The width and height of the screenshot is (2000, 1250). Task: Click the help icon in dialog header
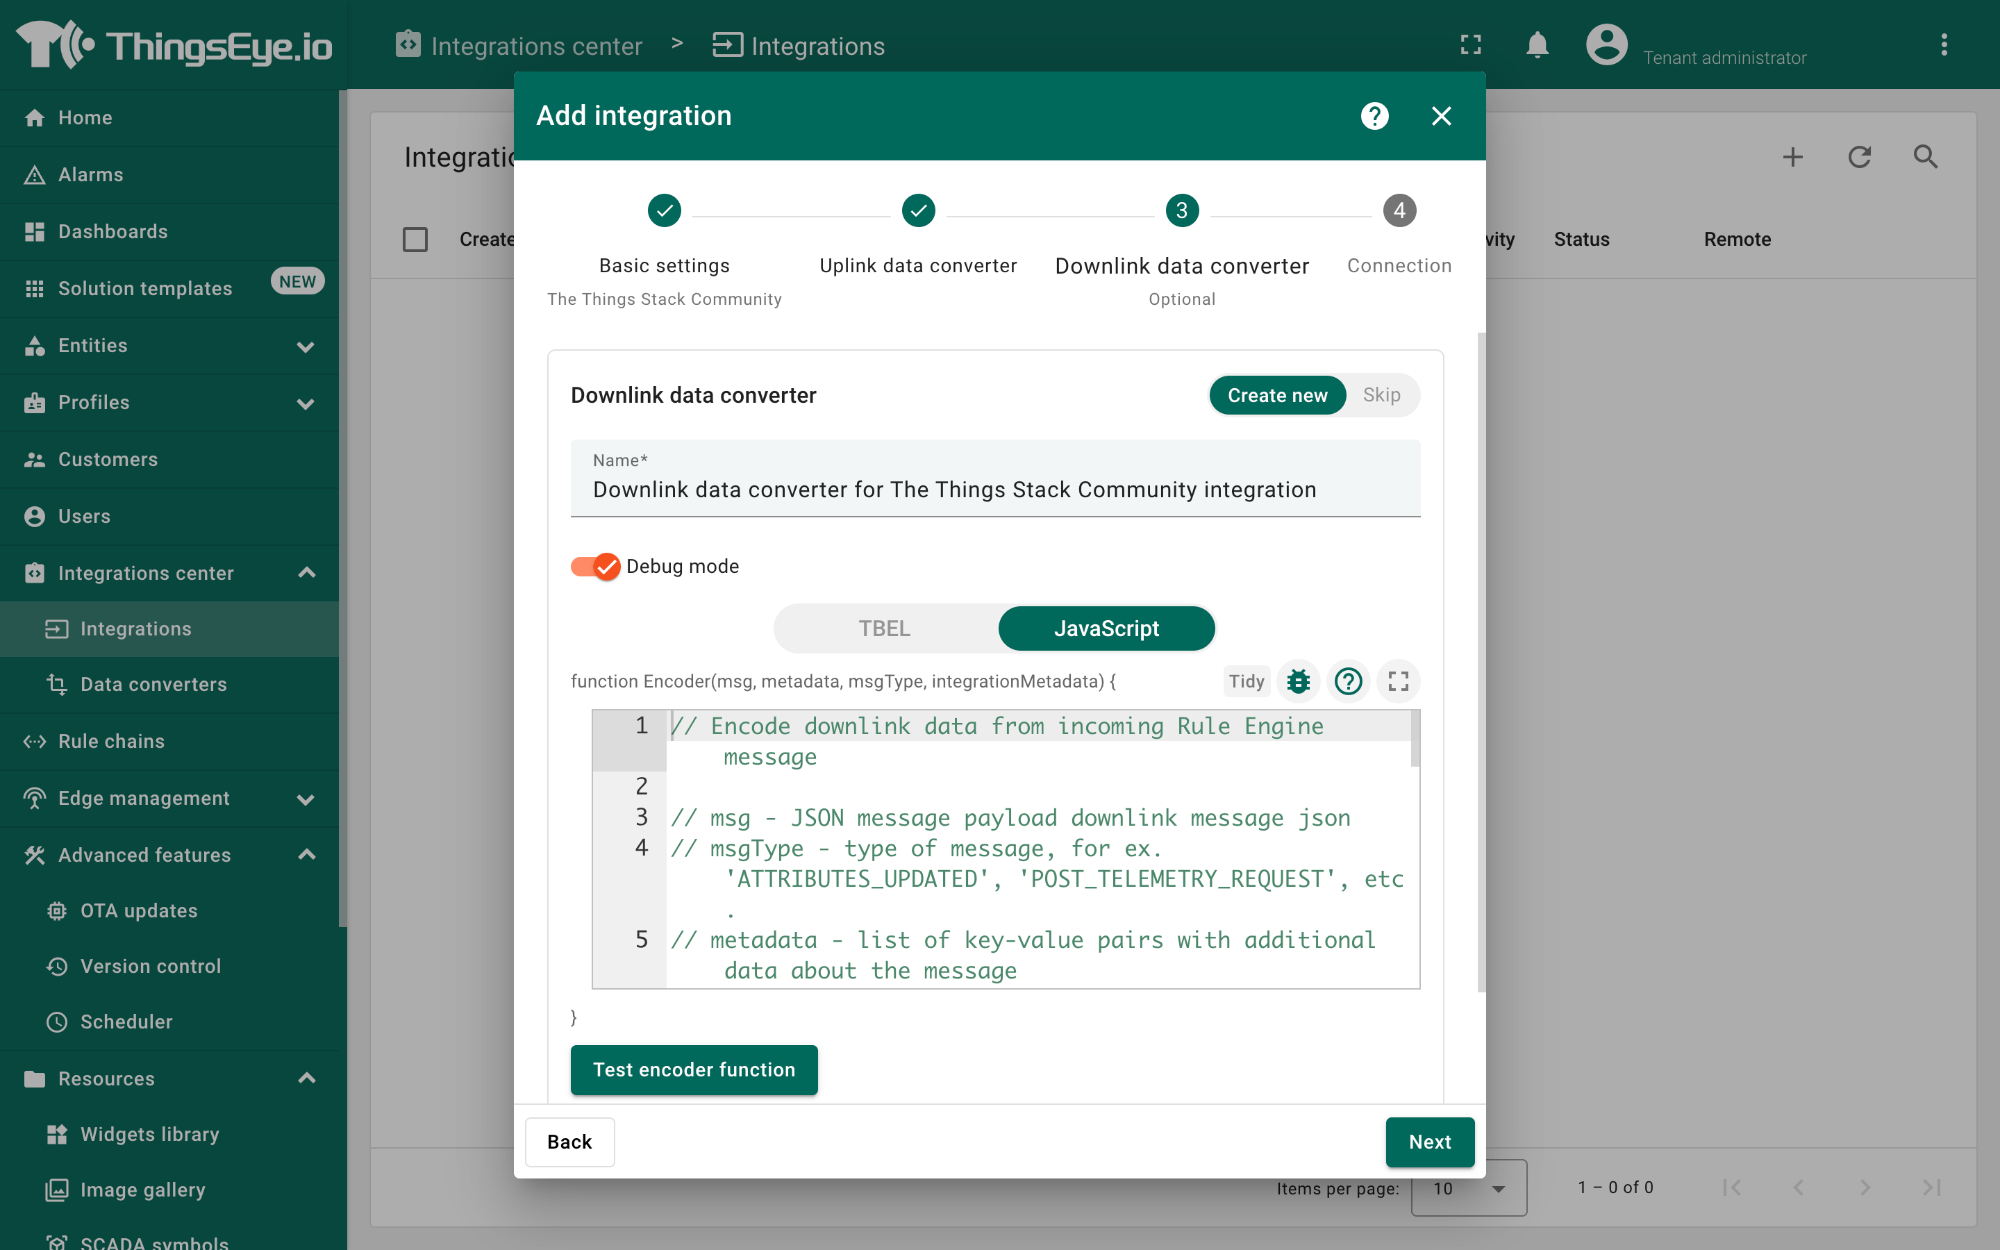tap(1374, 115)
